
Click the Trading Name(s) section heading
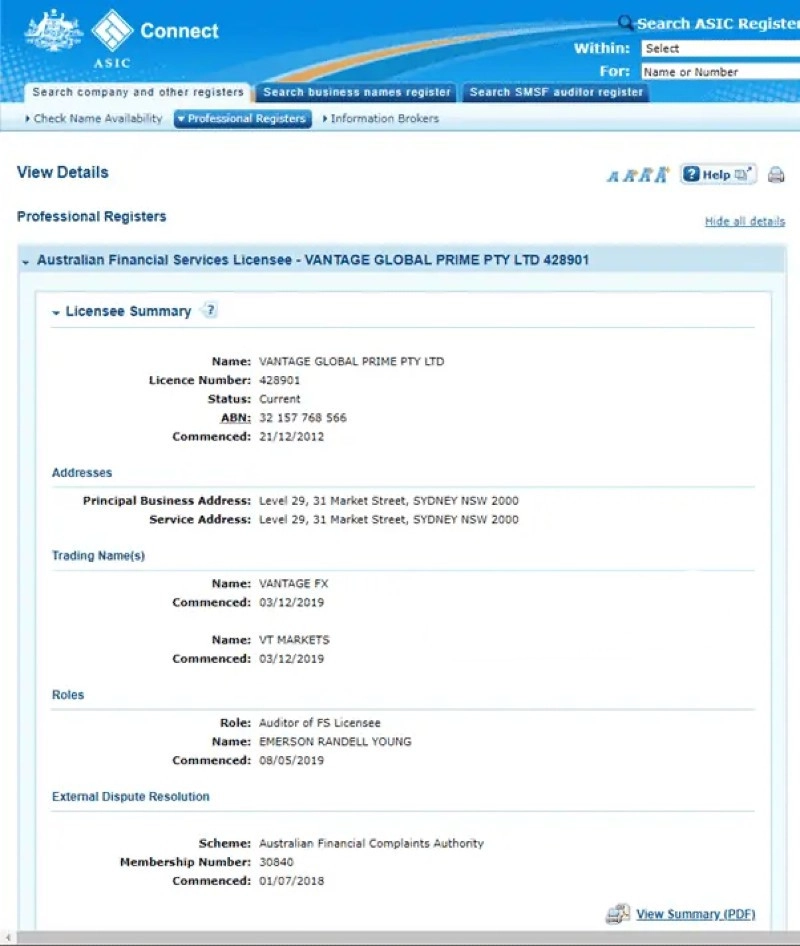coord(98,556)
